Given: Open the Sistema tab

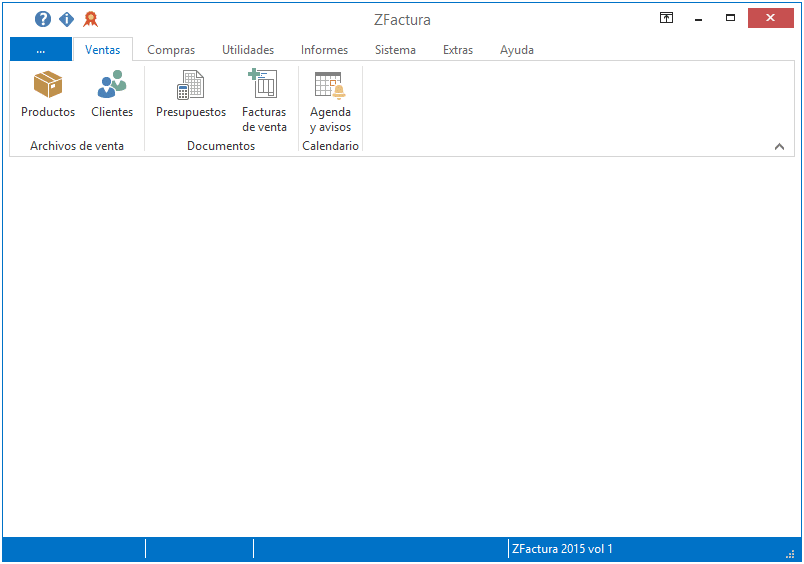Looking at the screenshot, I should [395, 50].
